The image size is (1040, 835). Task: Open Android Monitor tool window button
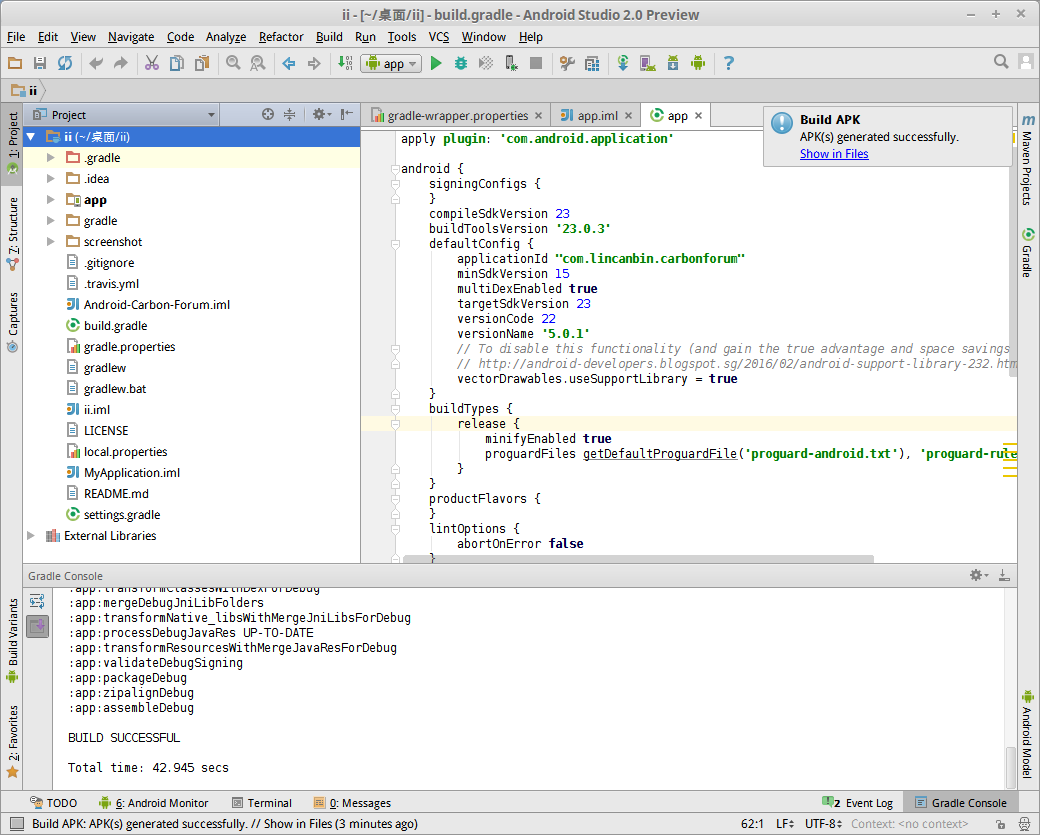(154, 803)
